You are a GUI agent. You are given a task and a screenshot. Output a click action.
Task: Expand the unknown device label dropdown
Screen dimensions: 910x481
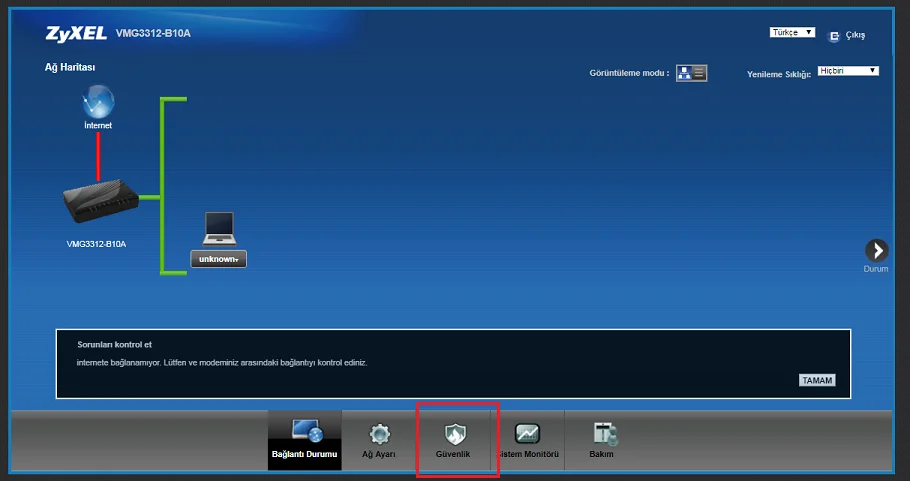tap(218, 259)
